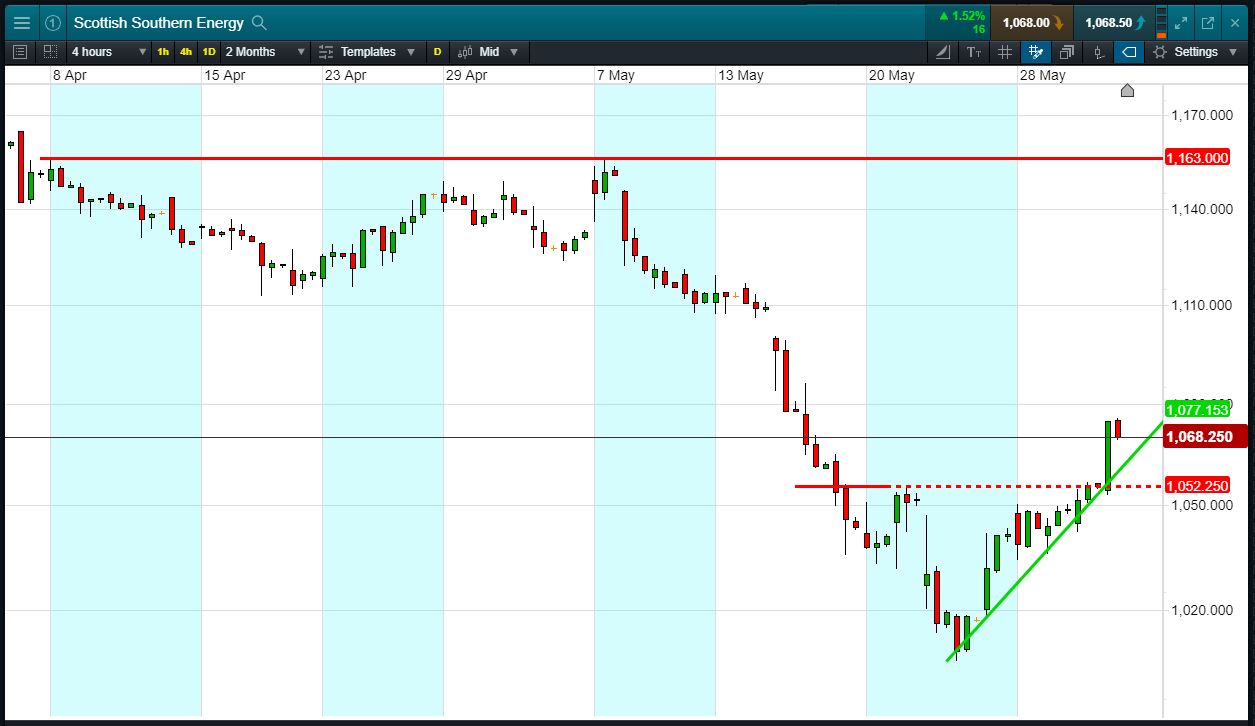Screen dimensions: 1255x726
Task: Select the green 1,077.153 trendline label
Action: [1198, 409]
